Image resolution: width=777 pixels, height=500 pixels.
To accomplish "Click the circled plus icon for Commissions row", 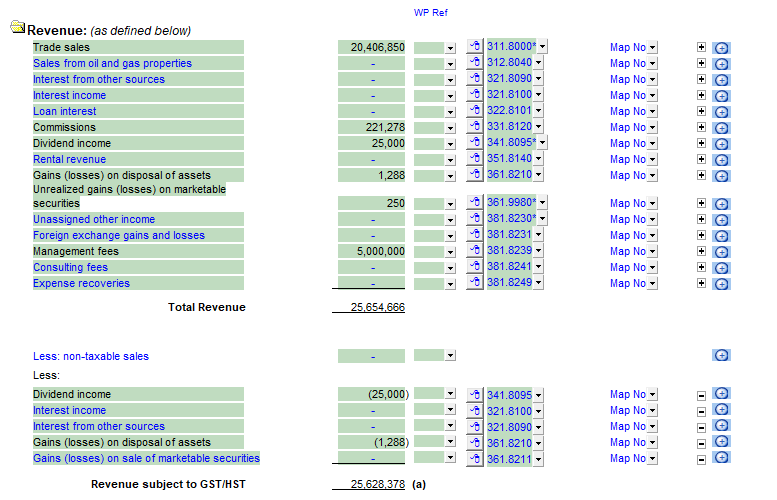I will click(x=722, y=128).
